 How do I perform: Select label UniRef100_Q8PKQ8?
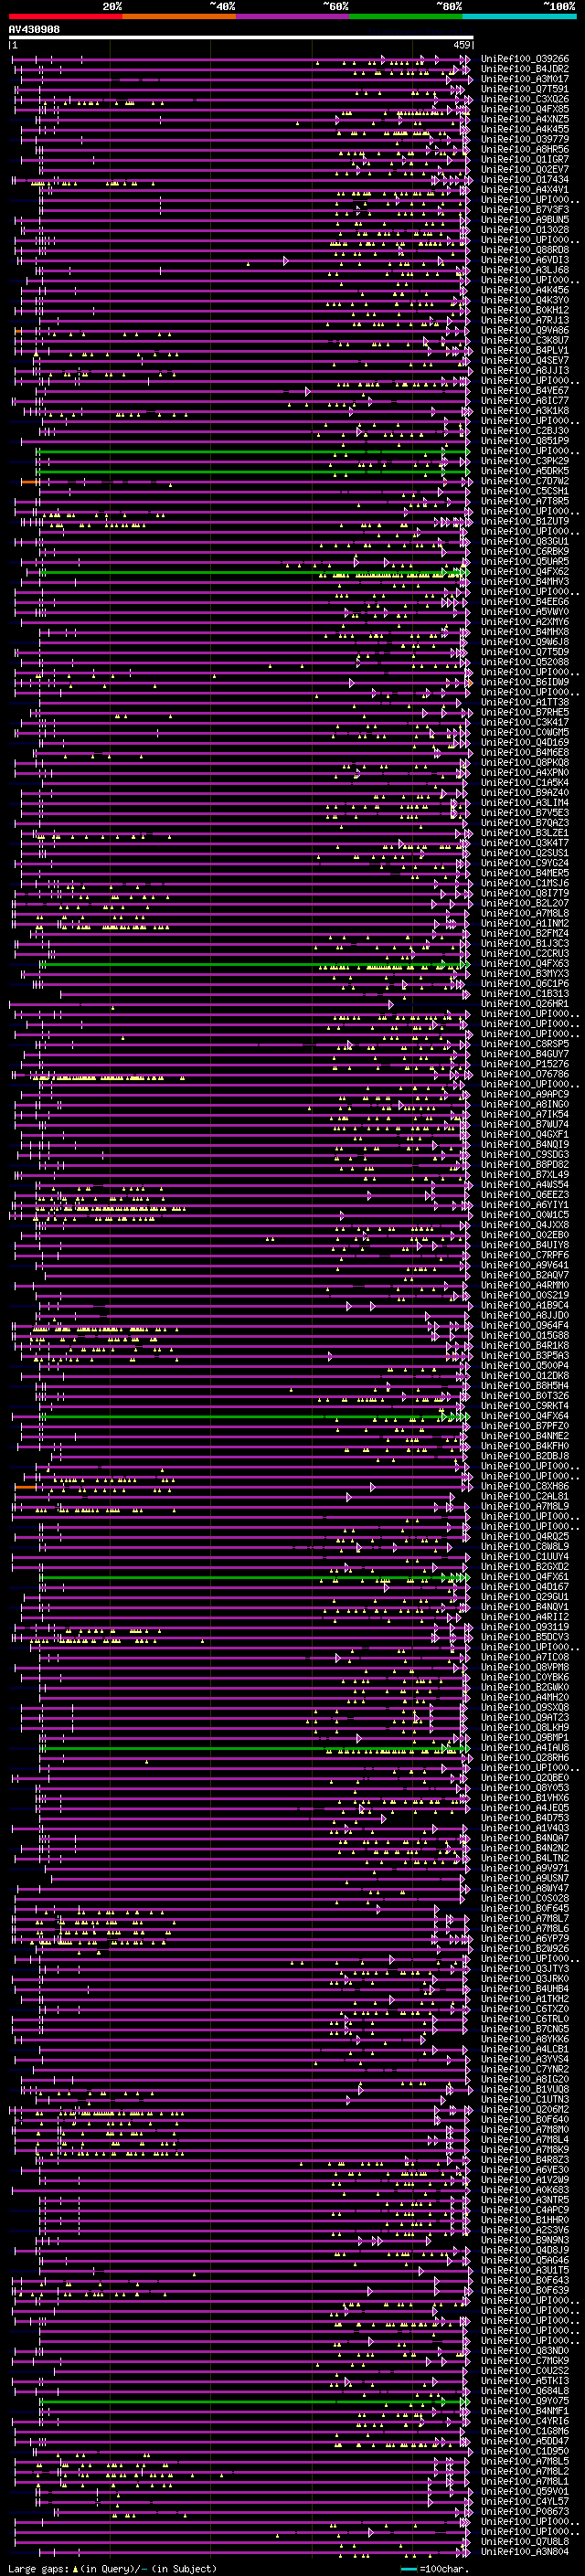pyautogui.click(x=525, y=763)
